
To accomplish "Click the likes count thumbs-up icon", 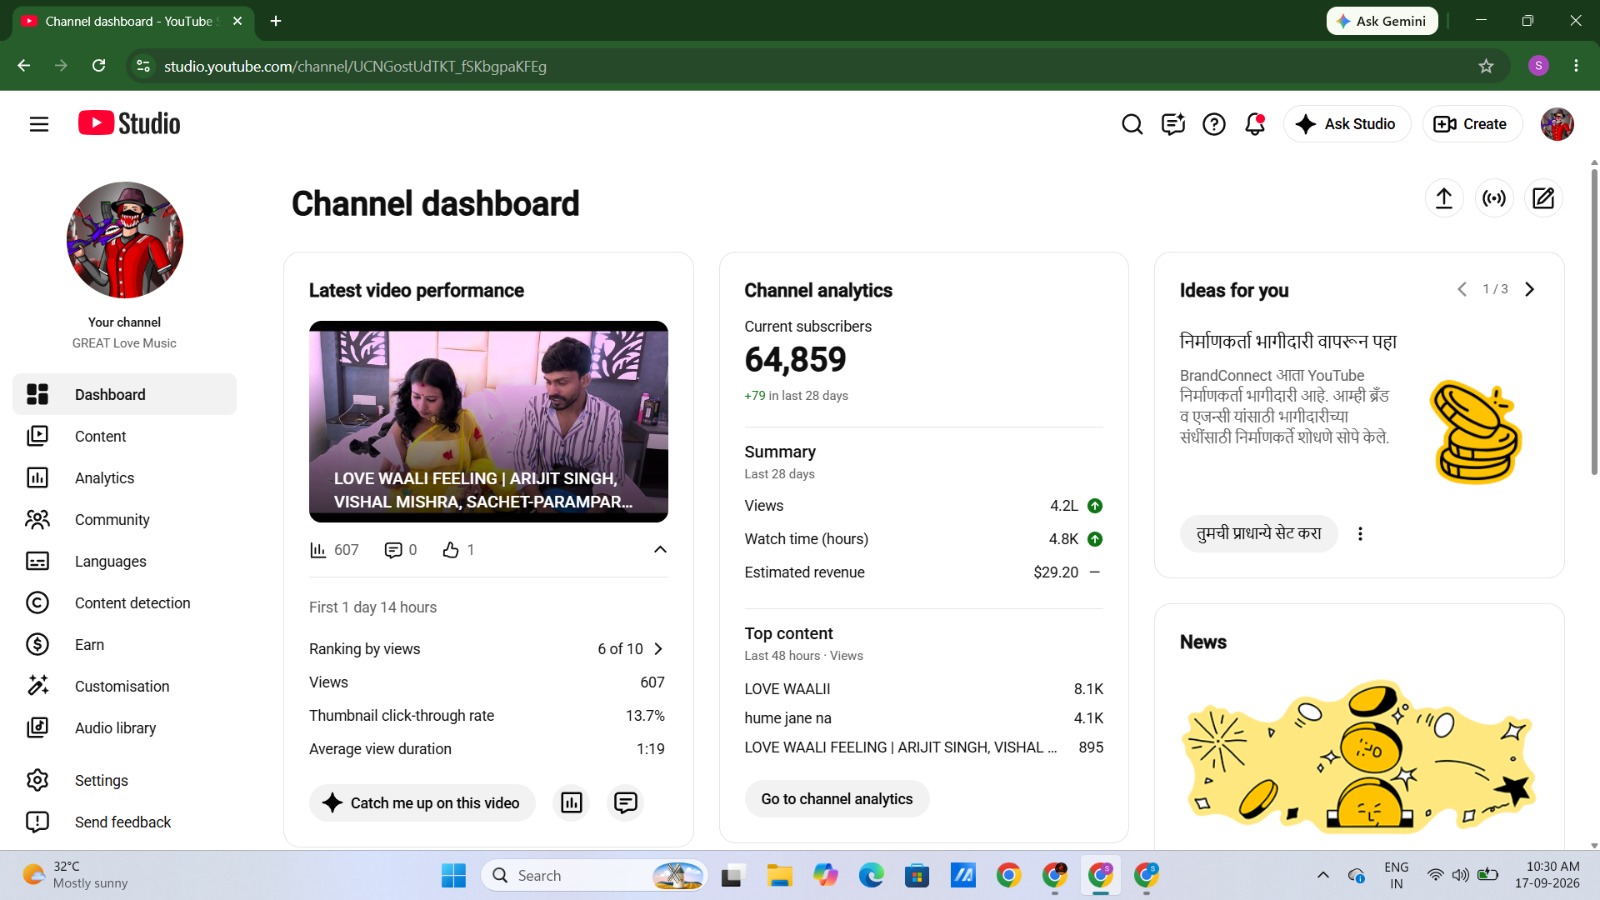I will [x=451, y=550].
